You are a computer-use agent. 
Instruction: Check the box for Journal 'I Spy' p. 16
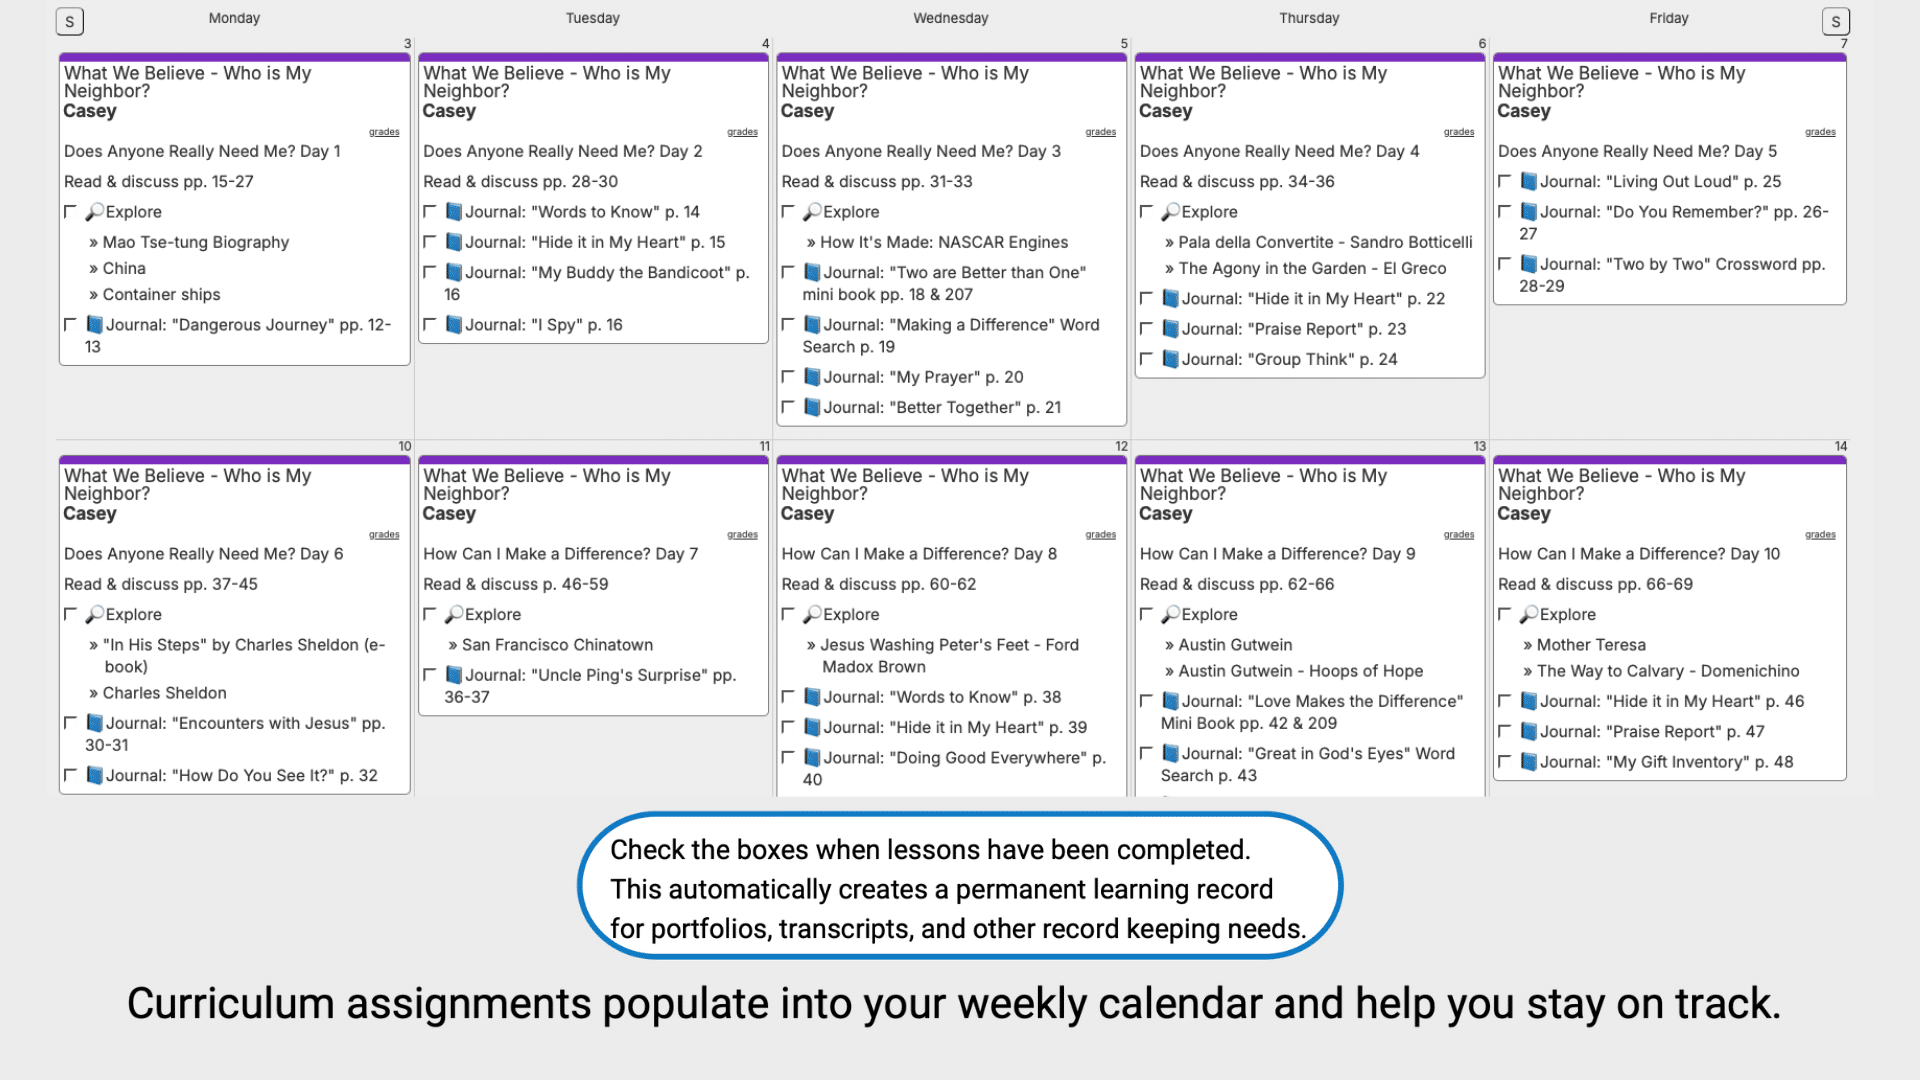click(431, 324)
